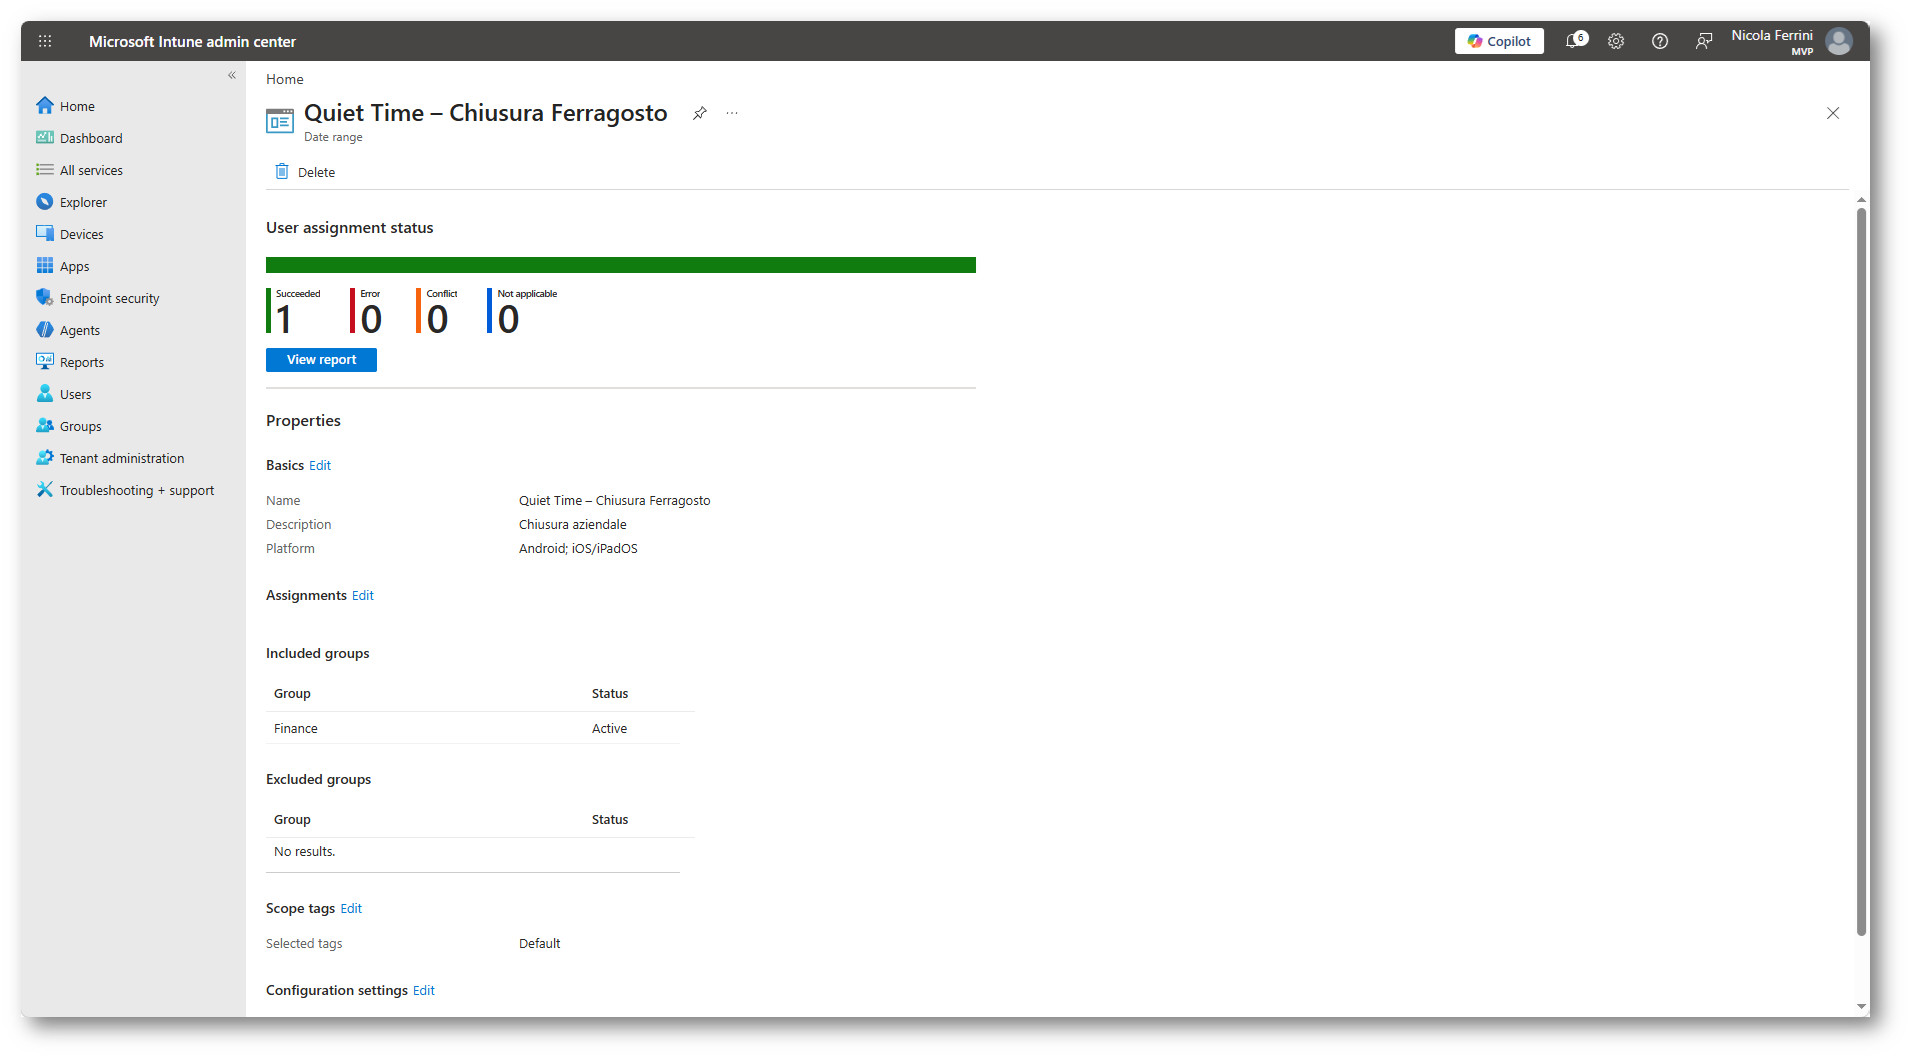Click the Dashboard icon in sidebar
Image resolution: width=1912 pixels, height=1059 pixels.
45,138
